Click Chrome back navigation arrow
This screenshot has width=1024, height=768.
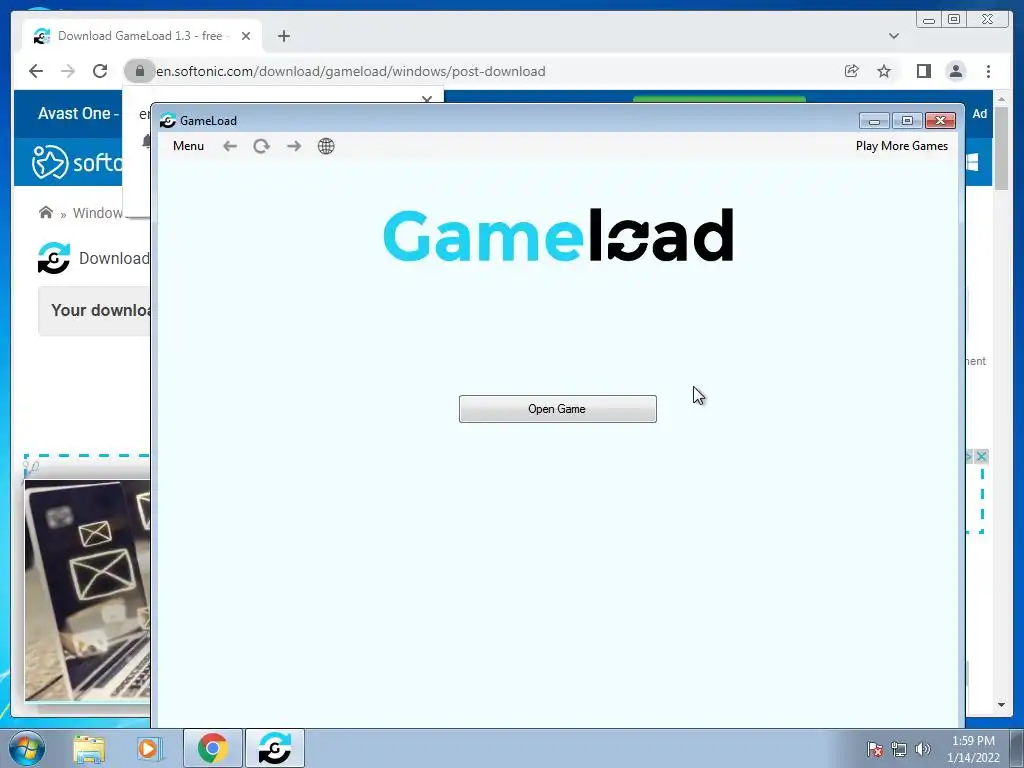point(36,71)
